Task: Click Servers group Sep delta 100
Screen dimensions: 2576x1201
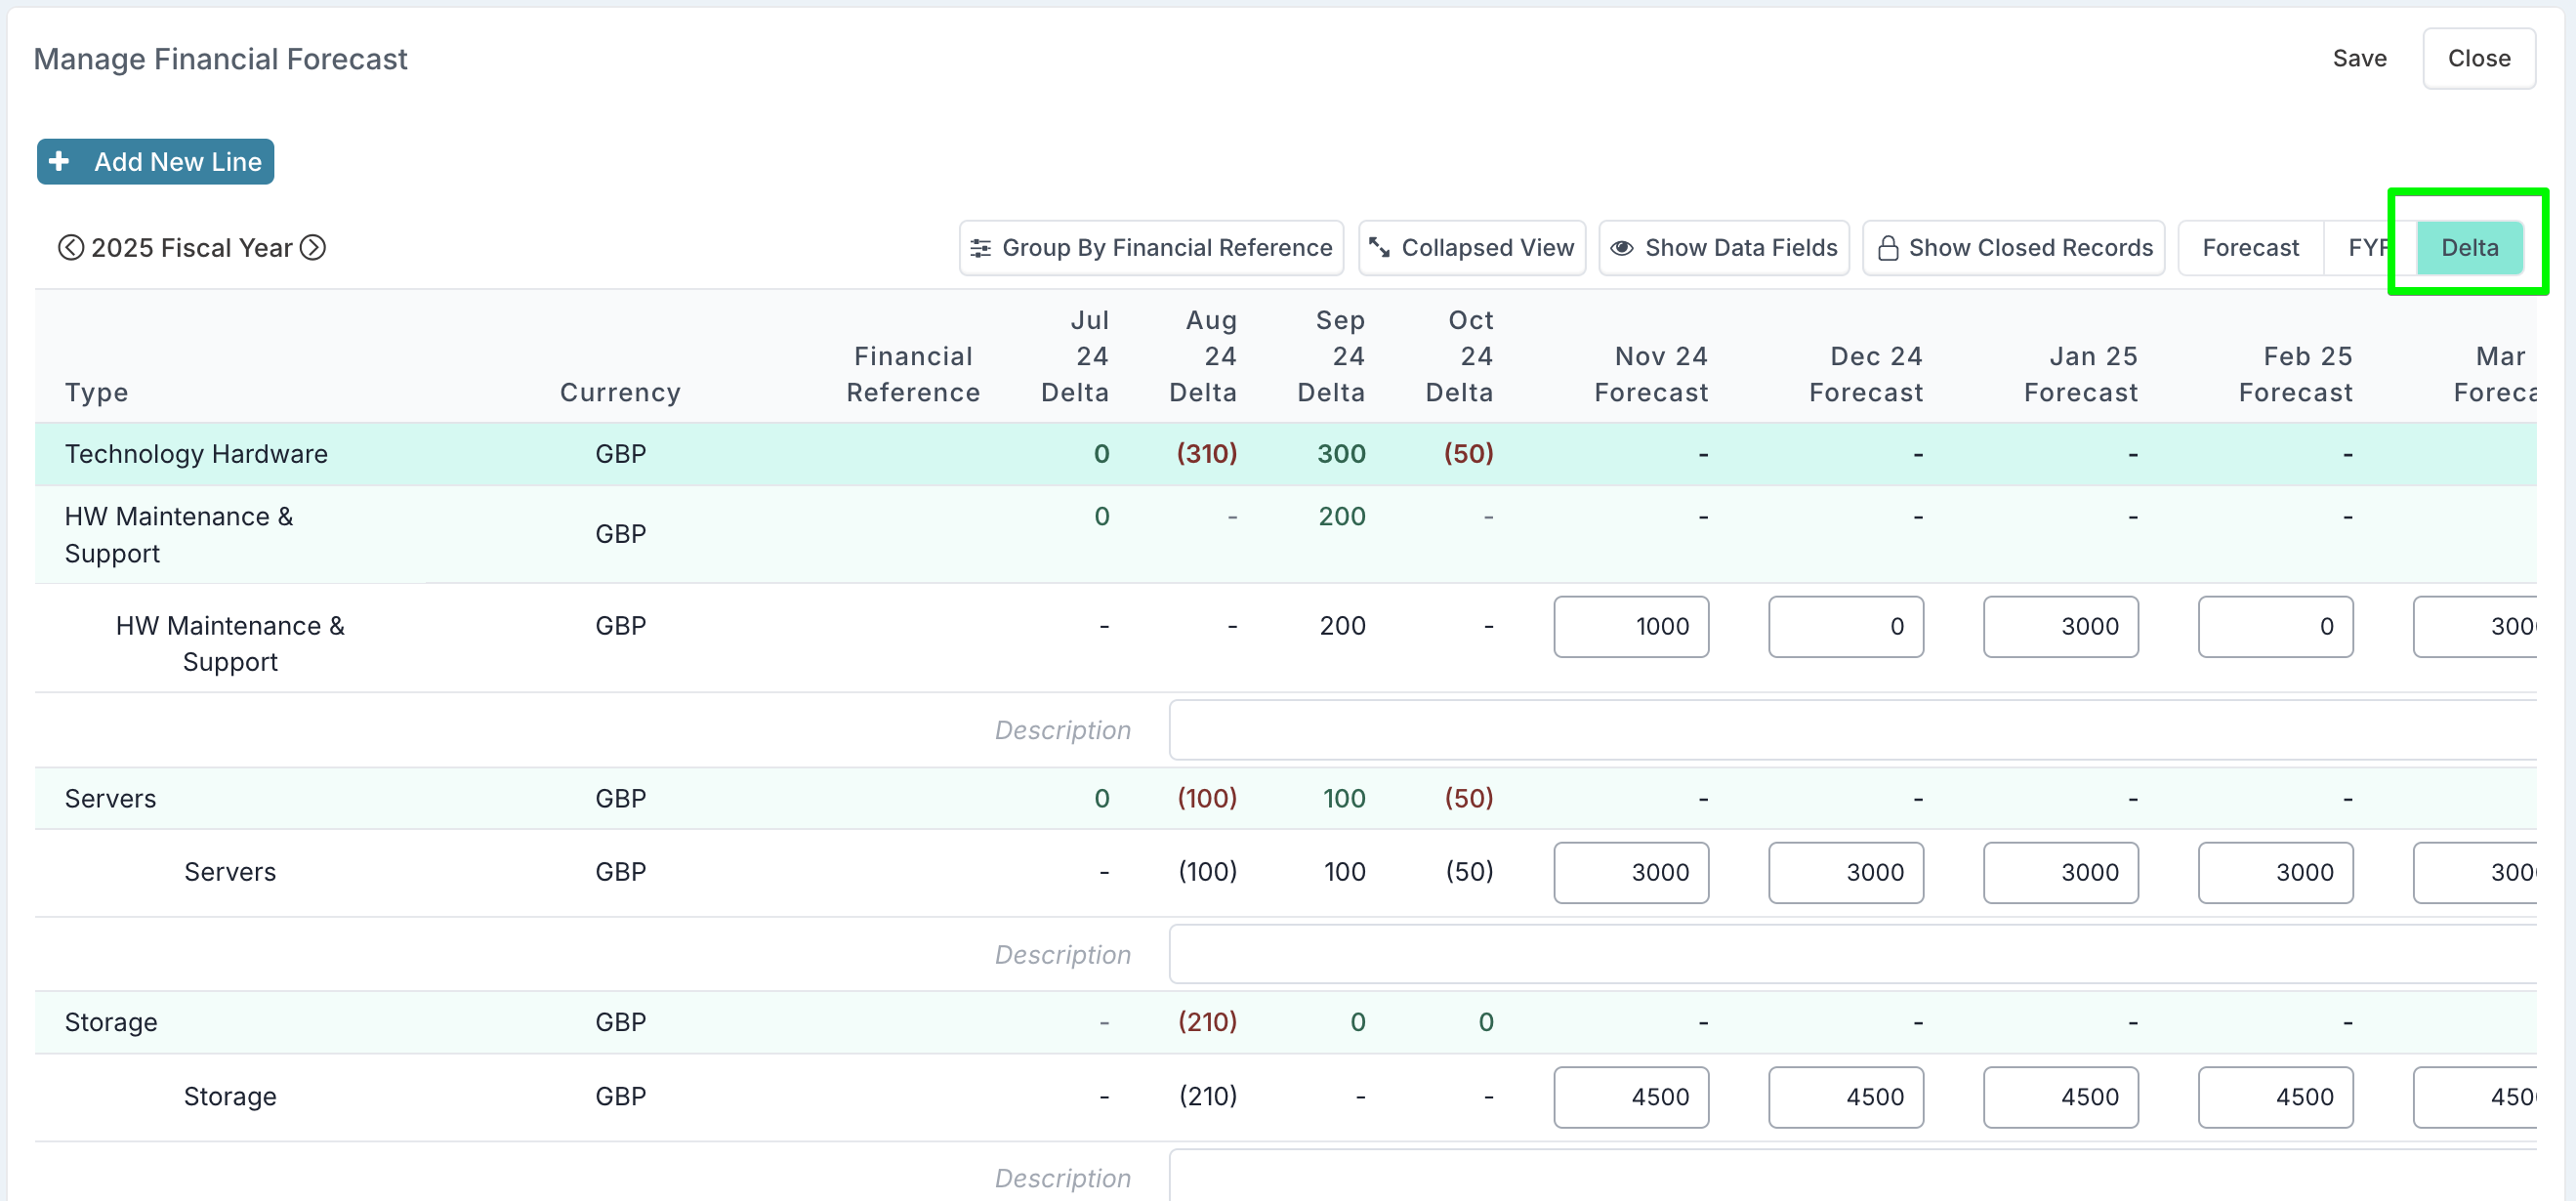Action: [1344, 798]
